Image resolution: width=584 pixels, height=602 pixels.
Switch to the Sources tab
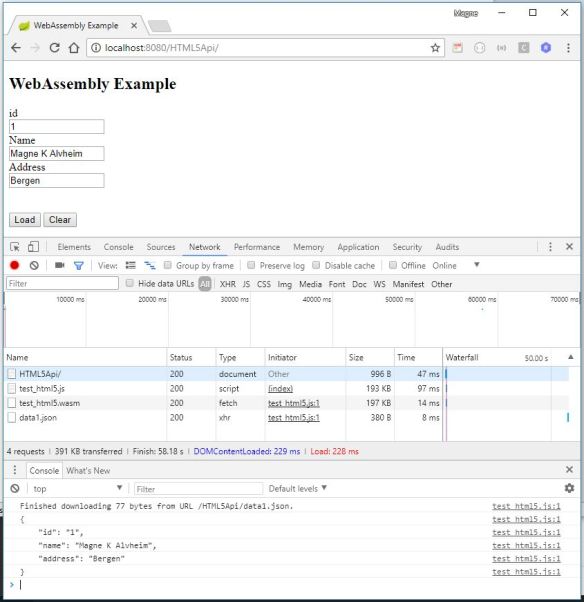(x=161, y=247)
